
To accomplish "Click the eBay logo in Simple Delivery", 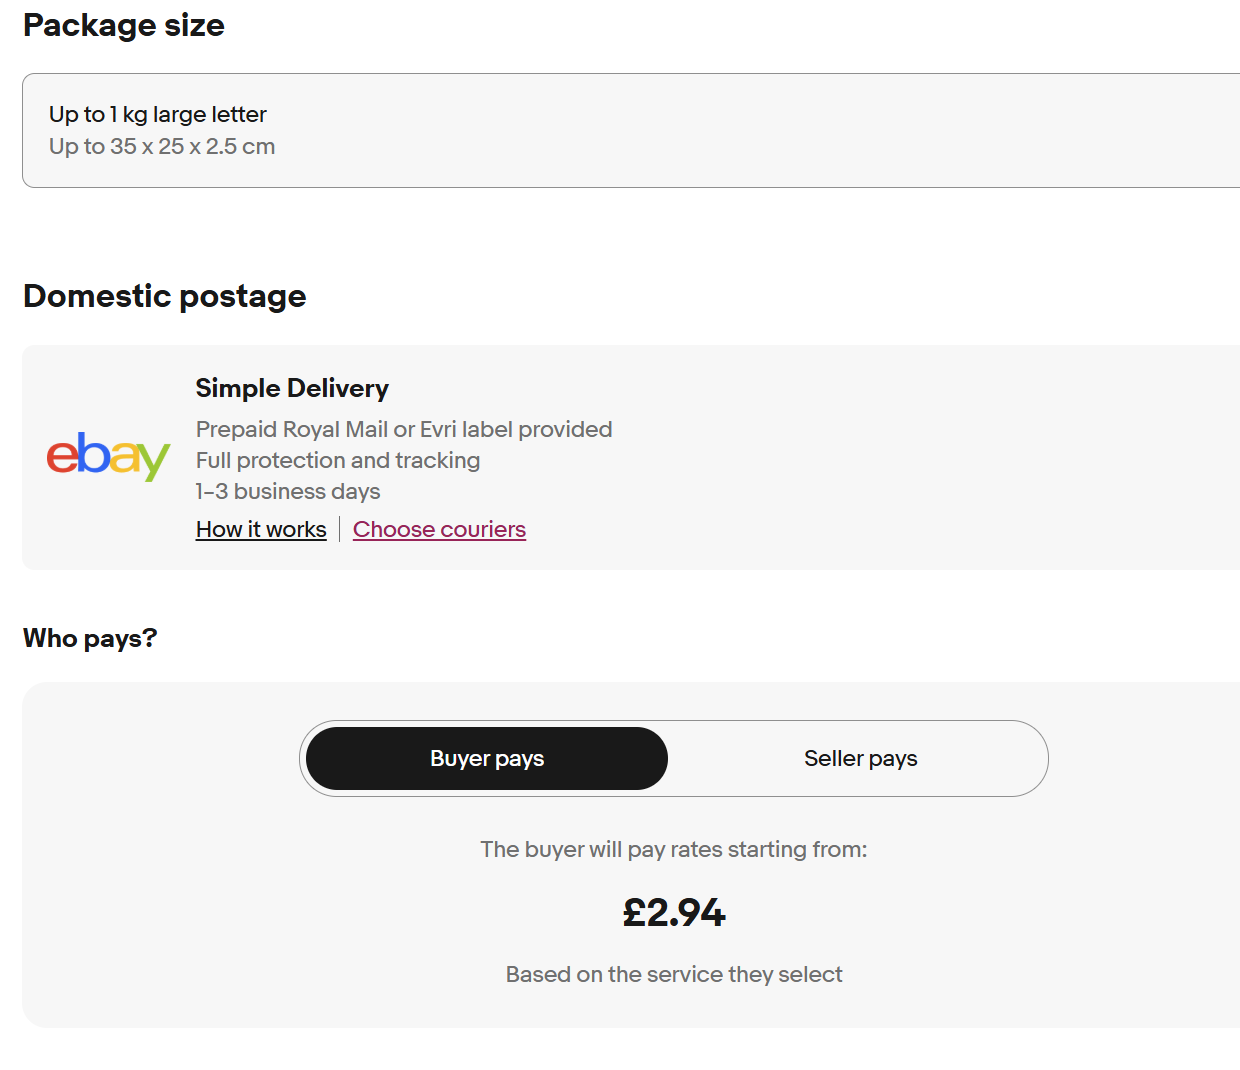I will [x=108, y=456].
